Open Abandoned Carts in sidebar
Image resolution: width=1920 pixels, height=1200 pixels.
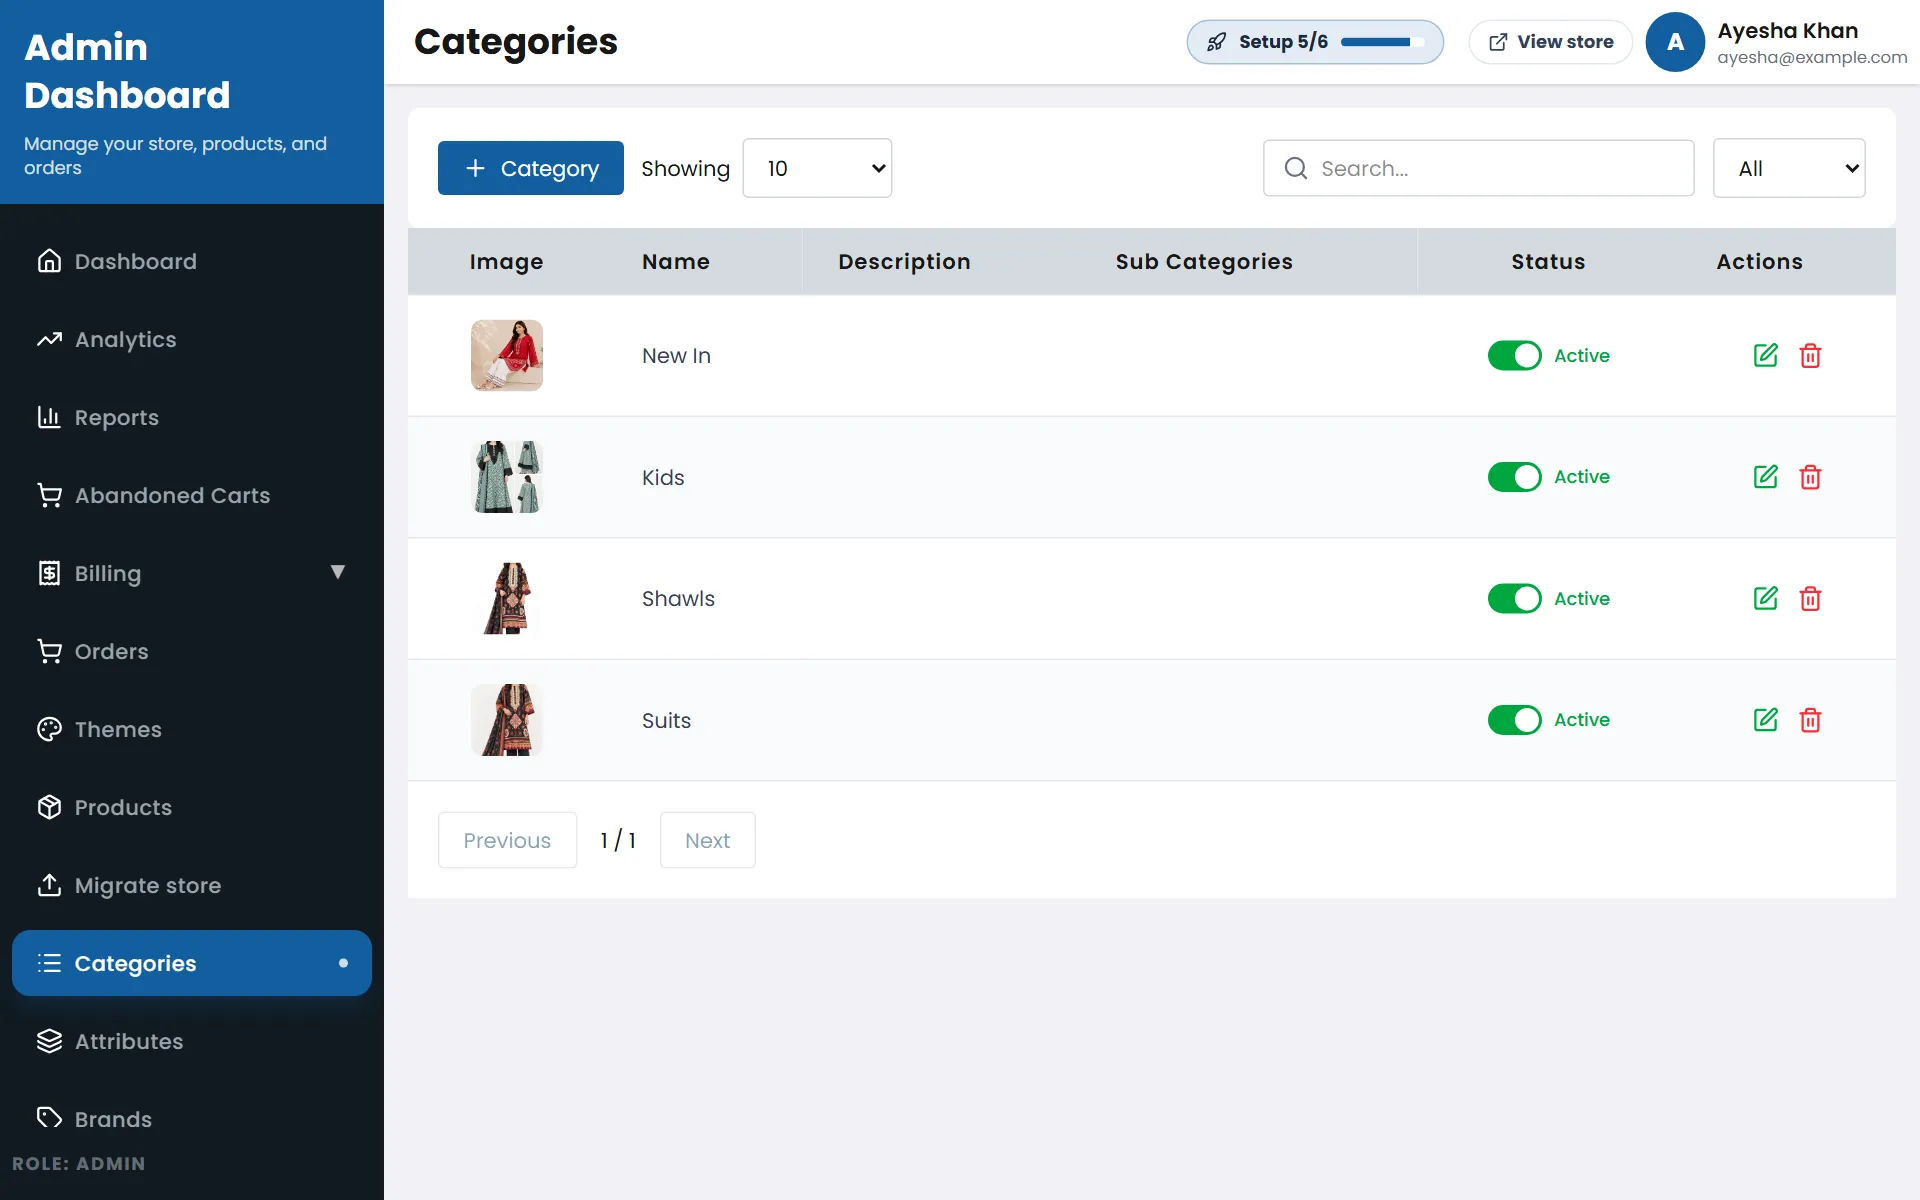pos(192,495)
